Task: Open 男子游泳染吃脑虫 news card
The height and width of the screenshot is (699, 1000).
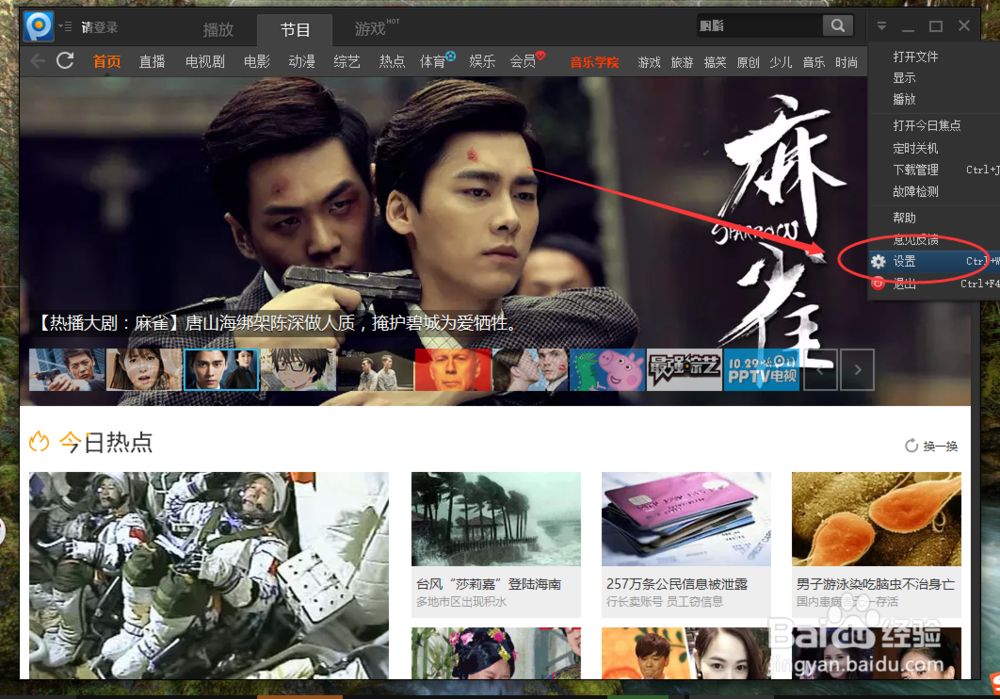Action: coord(876,545)
